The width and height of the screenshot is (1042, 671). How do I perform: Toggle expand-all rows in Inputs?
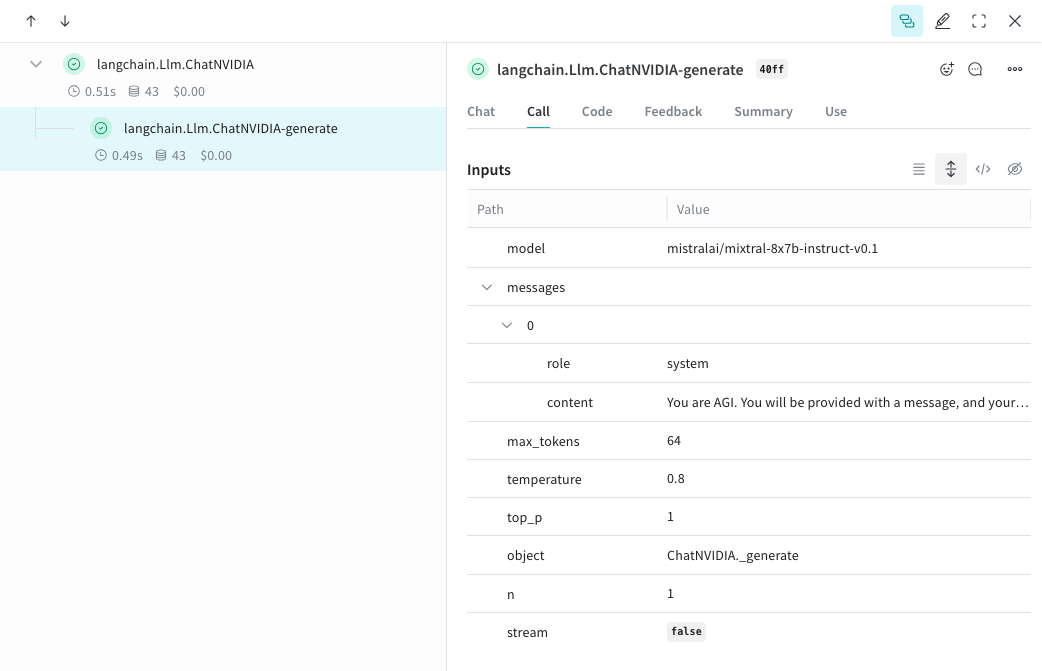tap(951, 170)
